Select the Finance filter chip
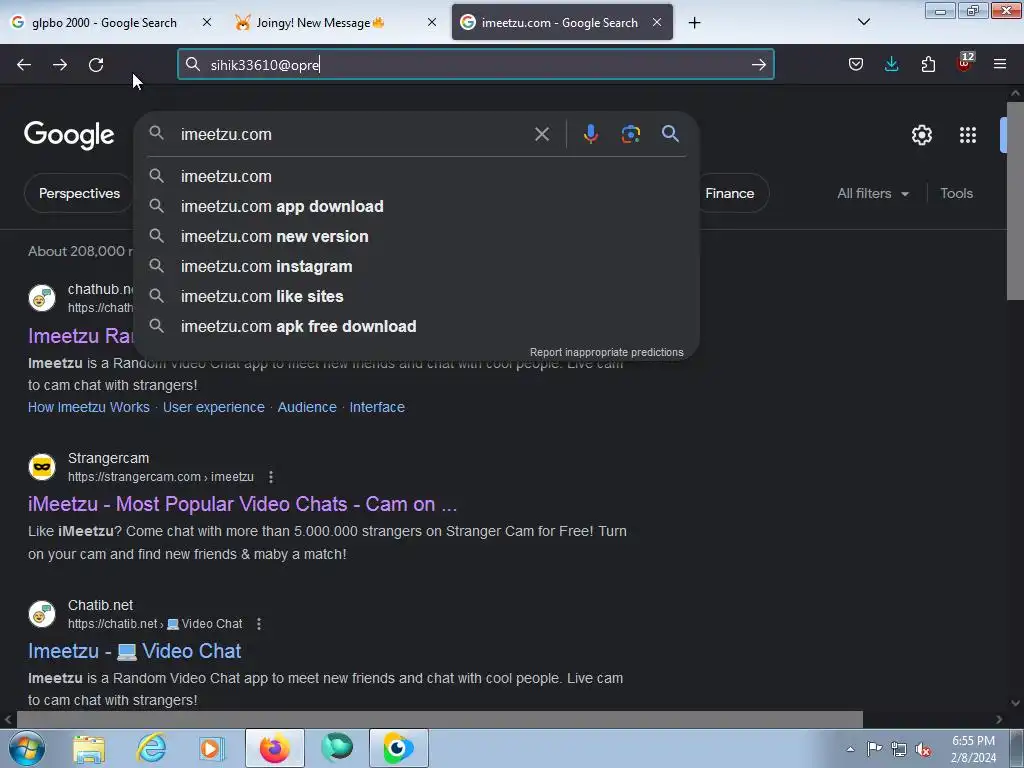 coord(730,193)
